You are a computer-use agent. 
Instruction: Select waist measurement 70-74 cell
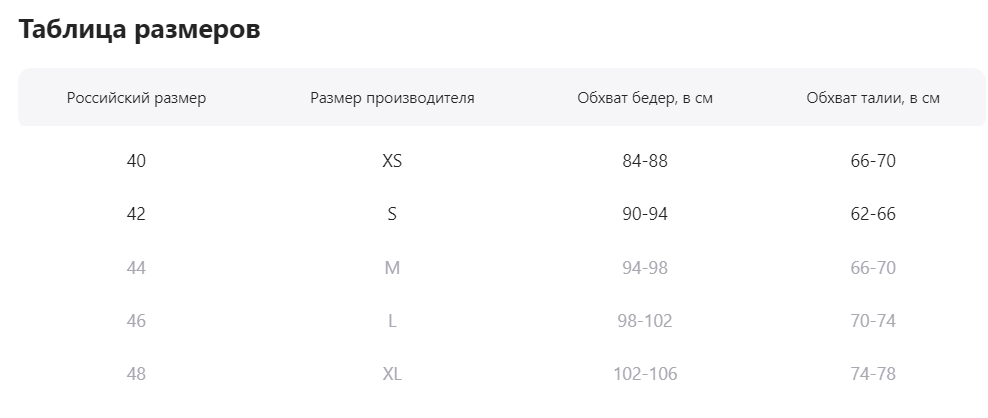click(x=873, y=321)
